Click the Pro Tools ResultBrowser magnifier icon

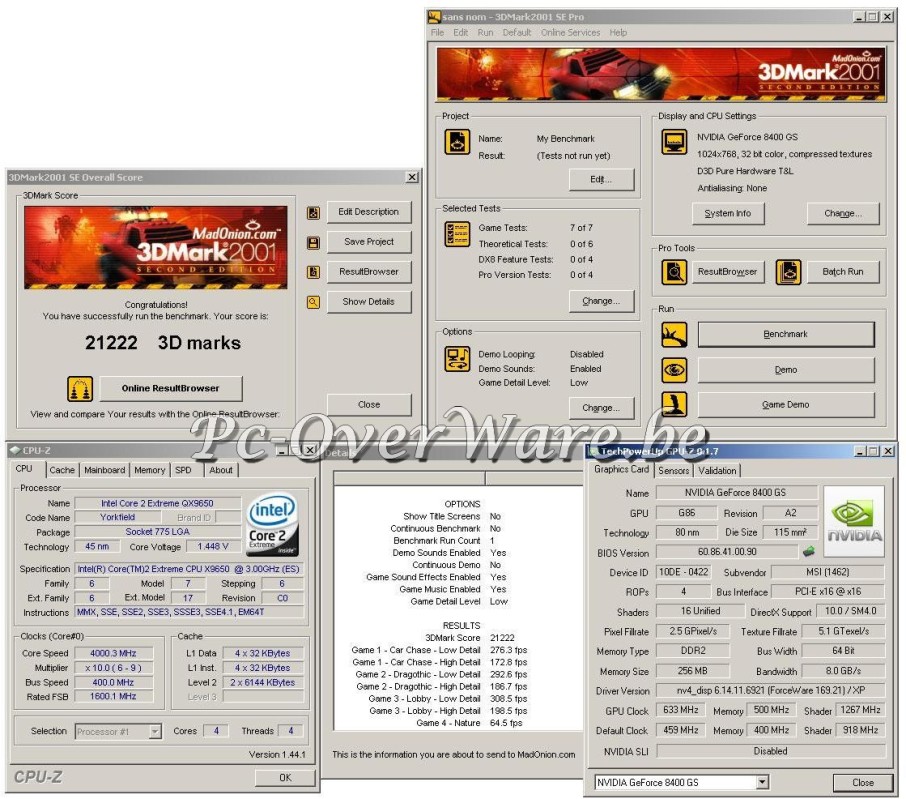674,272
